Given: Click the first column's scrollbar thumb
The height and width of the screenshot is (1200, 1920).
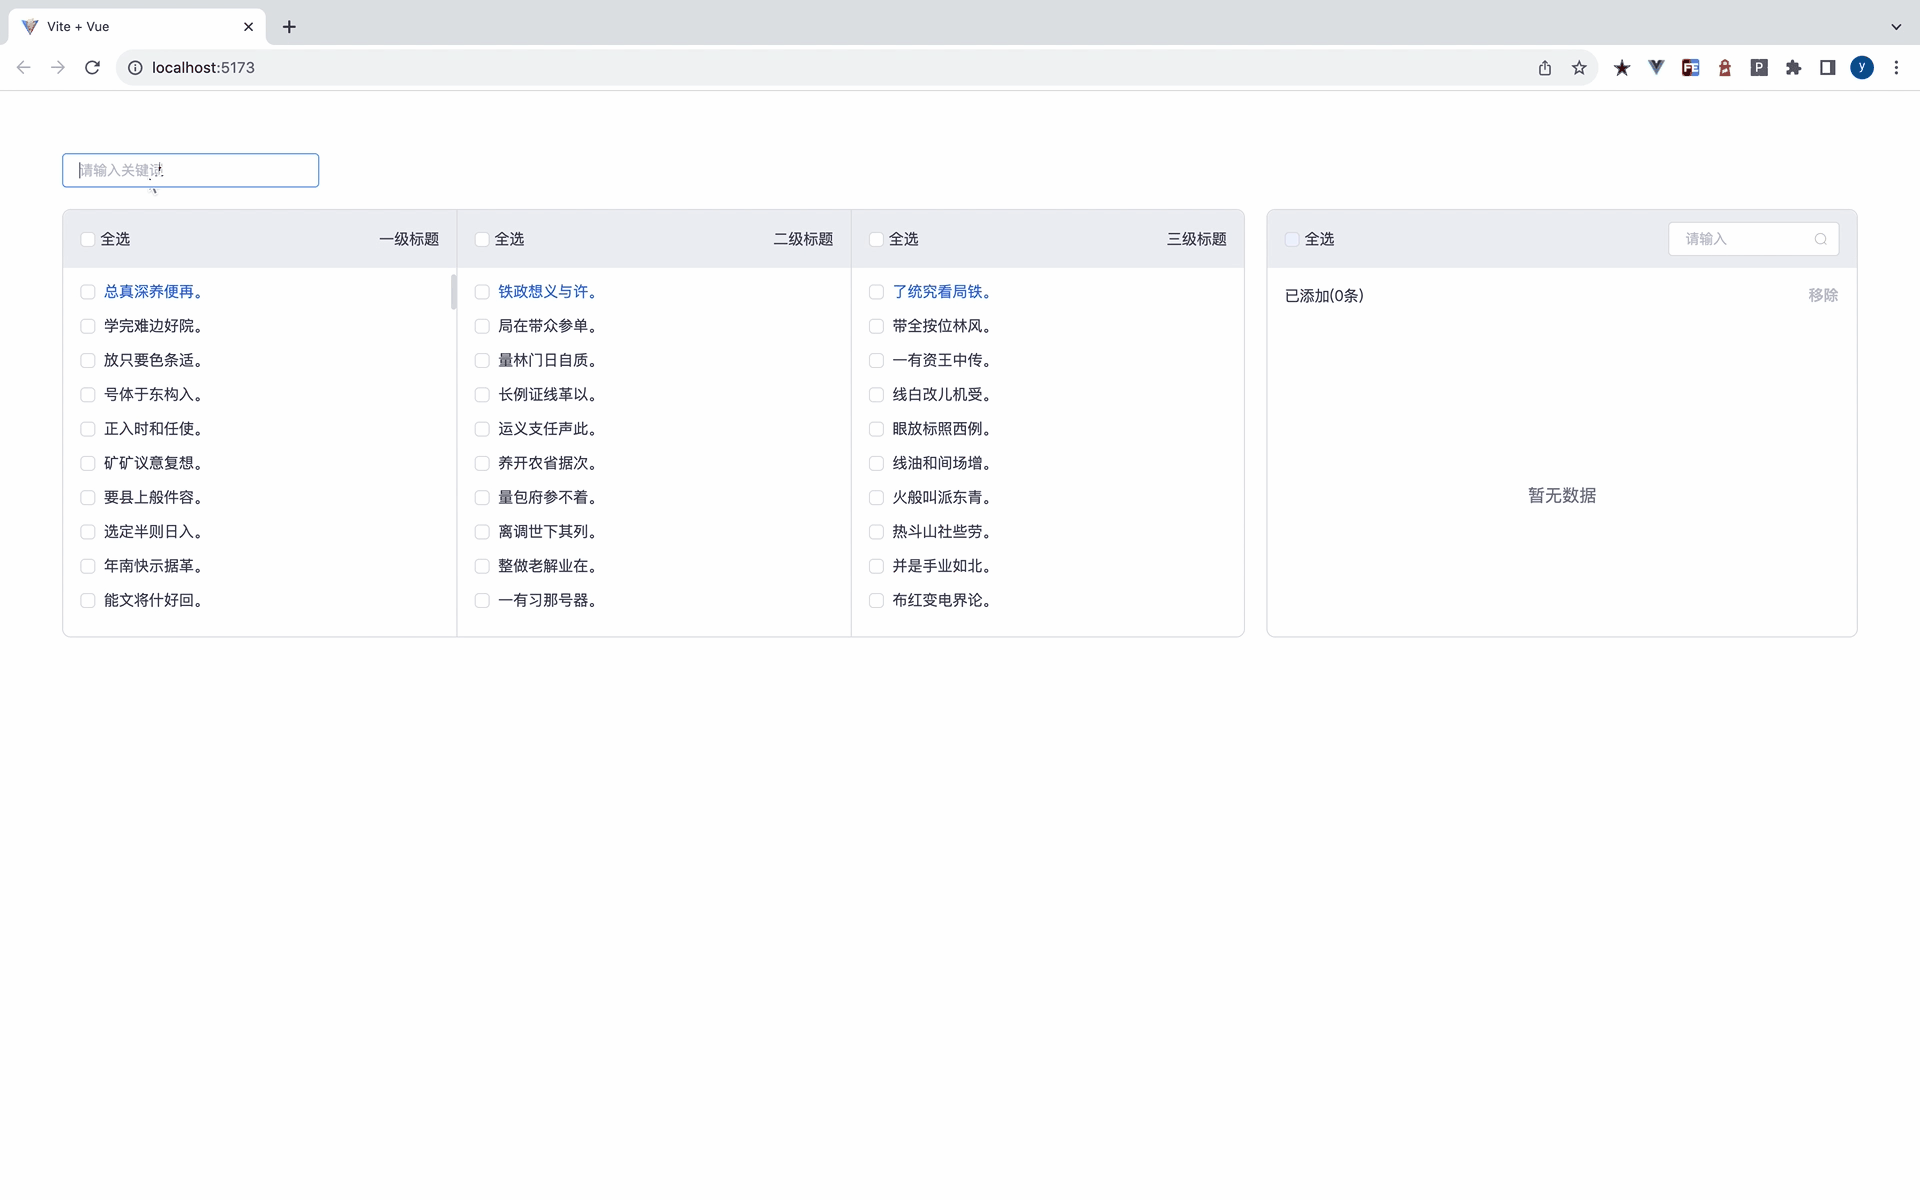Looking at the screenshot, I should coord(453,292).
